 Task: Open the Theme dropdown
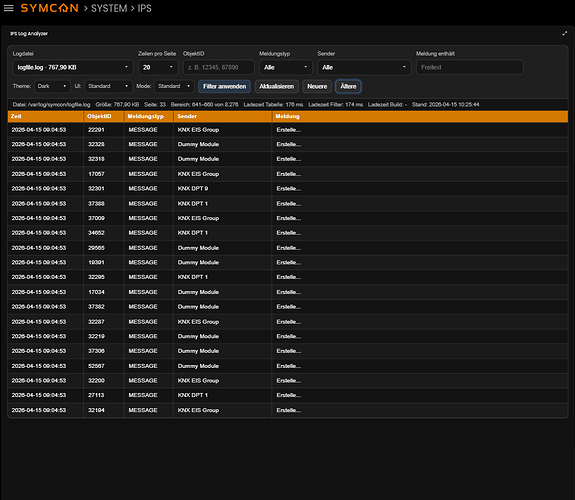(x=52, y=86)
